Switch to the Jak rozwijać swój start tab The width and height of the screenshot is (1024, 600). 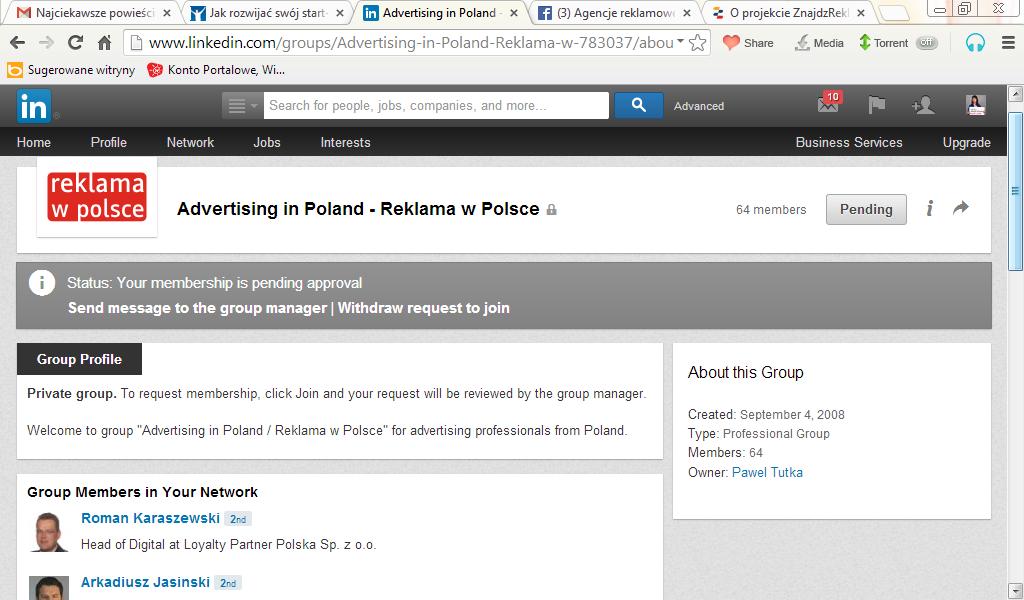tap(268, 12)
